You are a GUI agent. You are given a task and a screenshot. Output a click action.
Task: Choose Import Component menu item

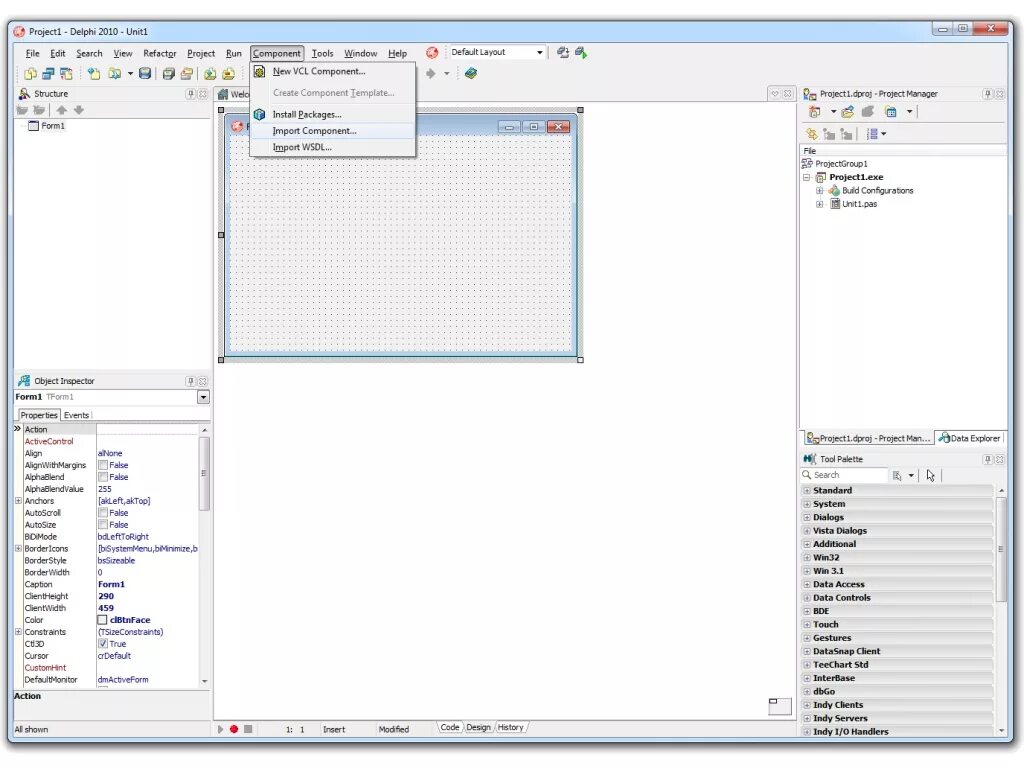[332, 131]
